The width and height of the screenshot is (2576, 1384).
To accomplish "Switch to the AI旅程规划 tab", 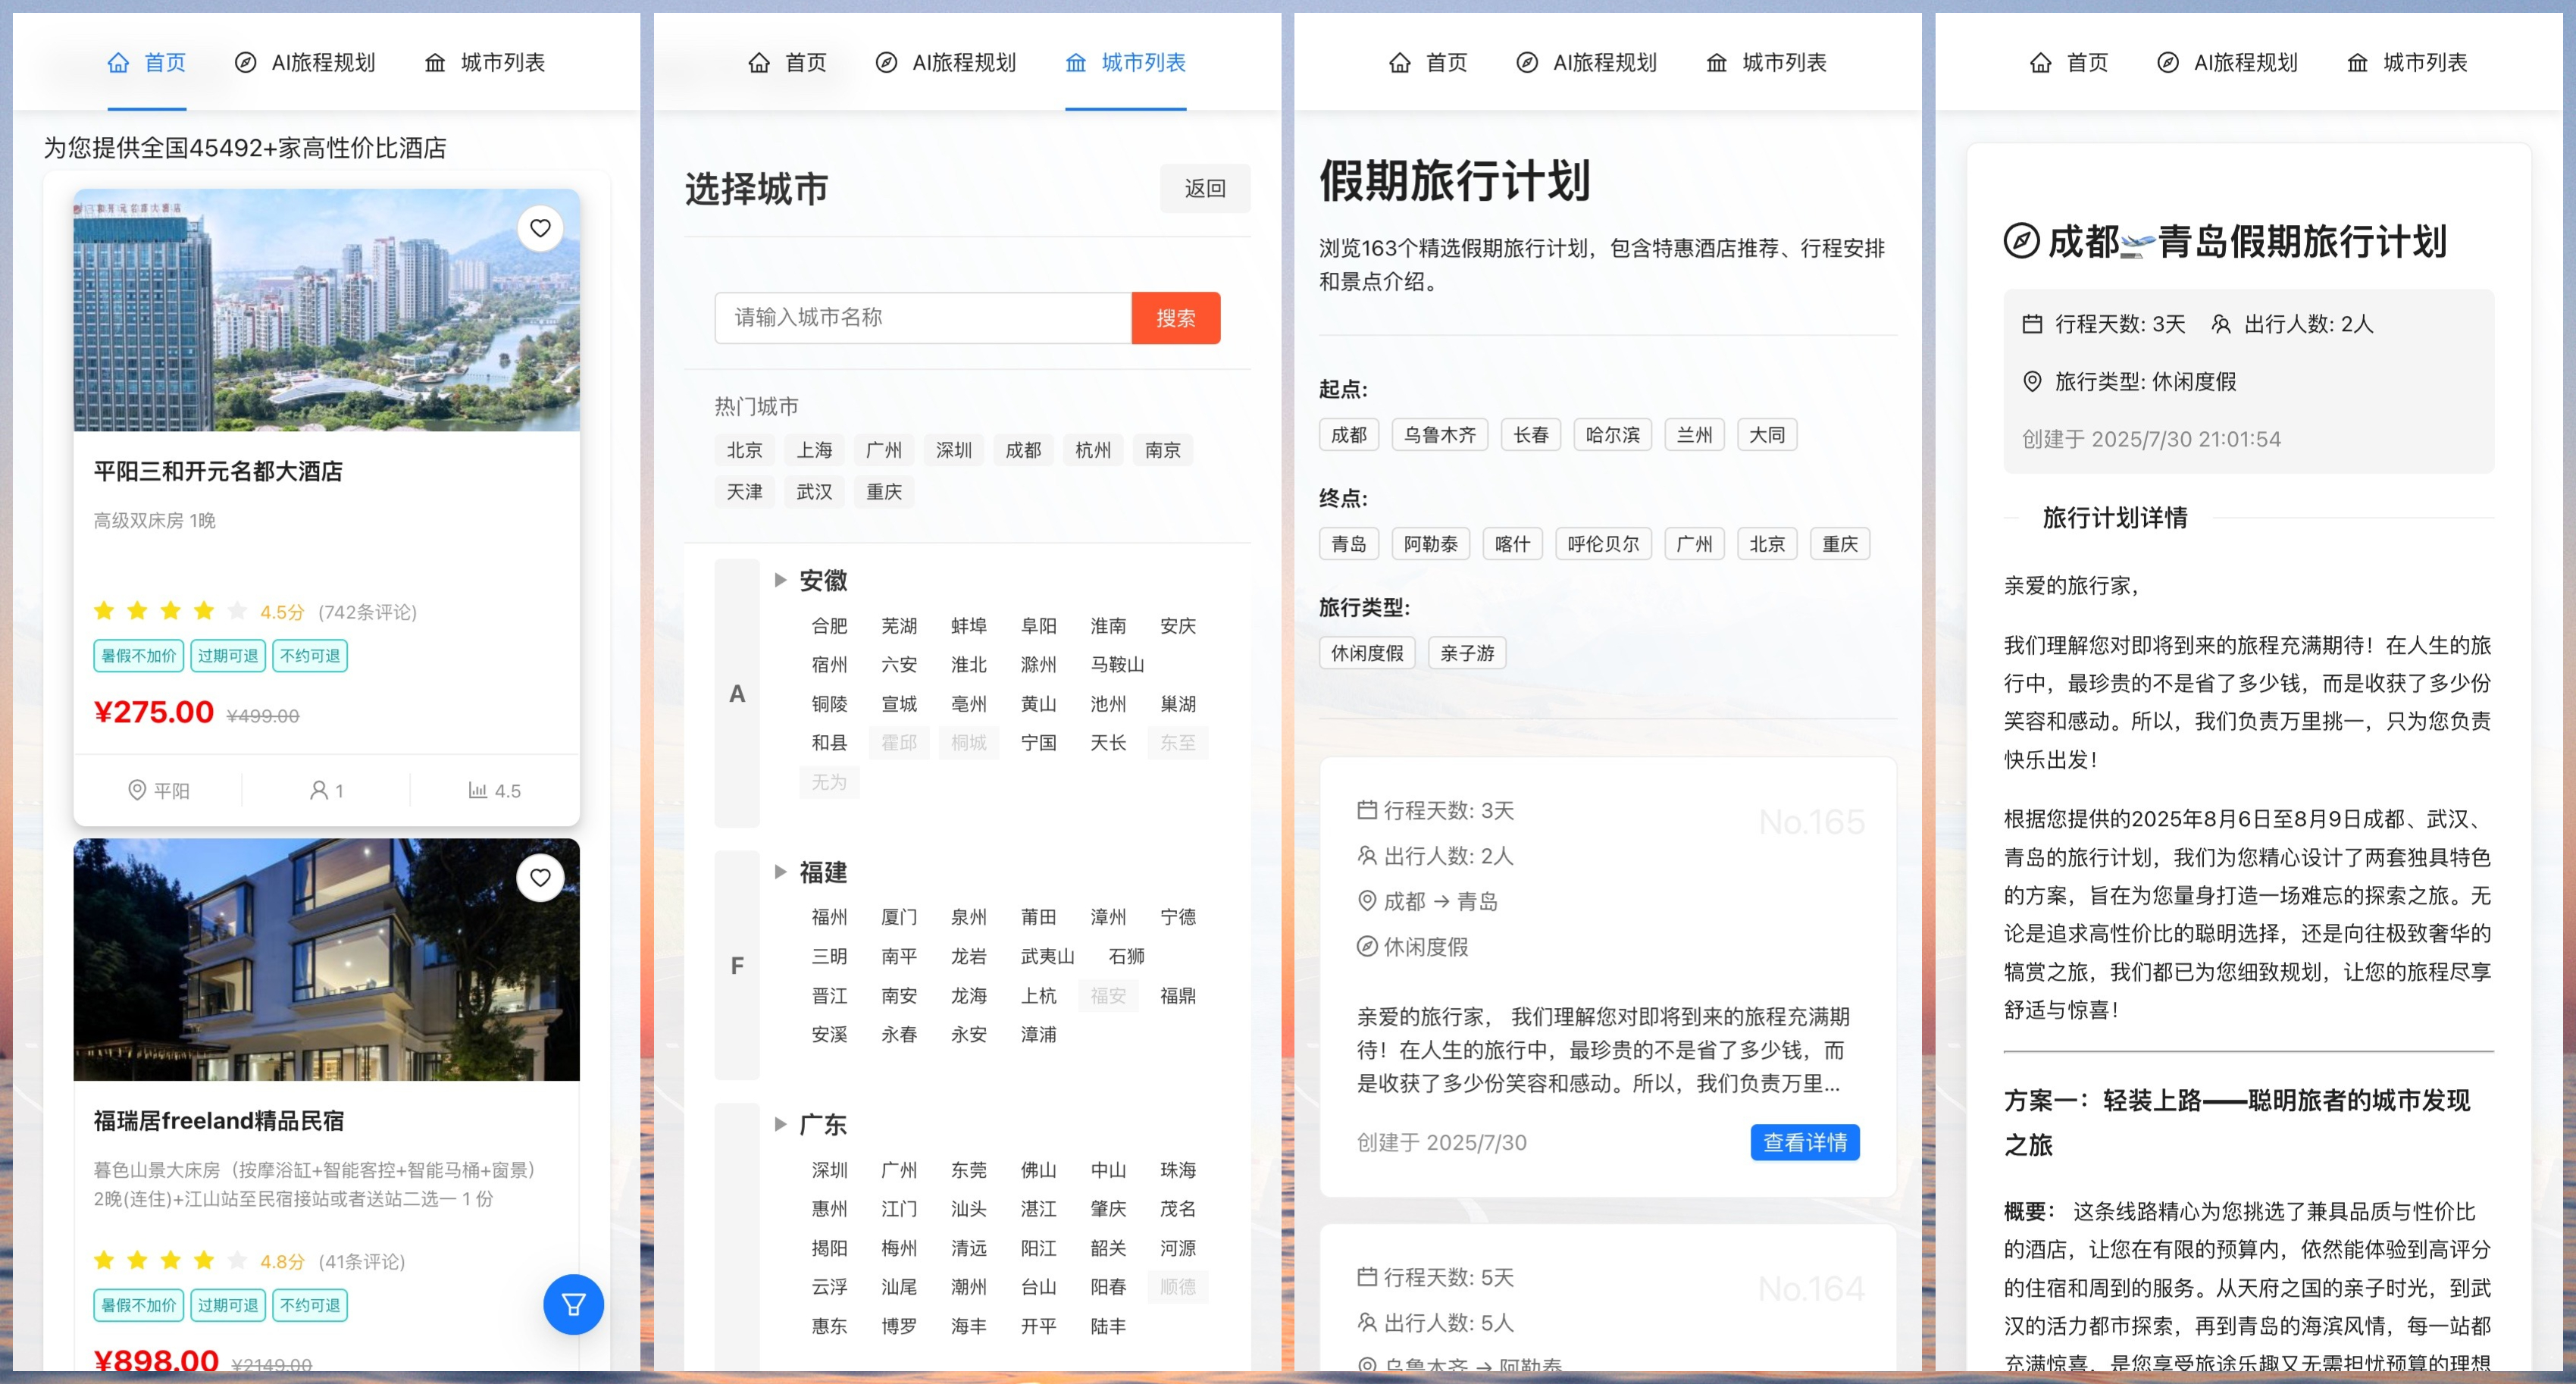I will tap(322, 62).
